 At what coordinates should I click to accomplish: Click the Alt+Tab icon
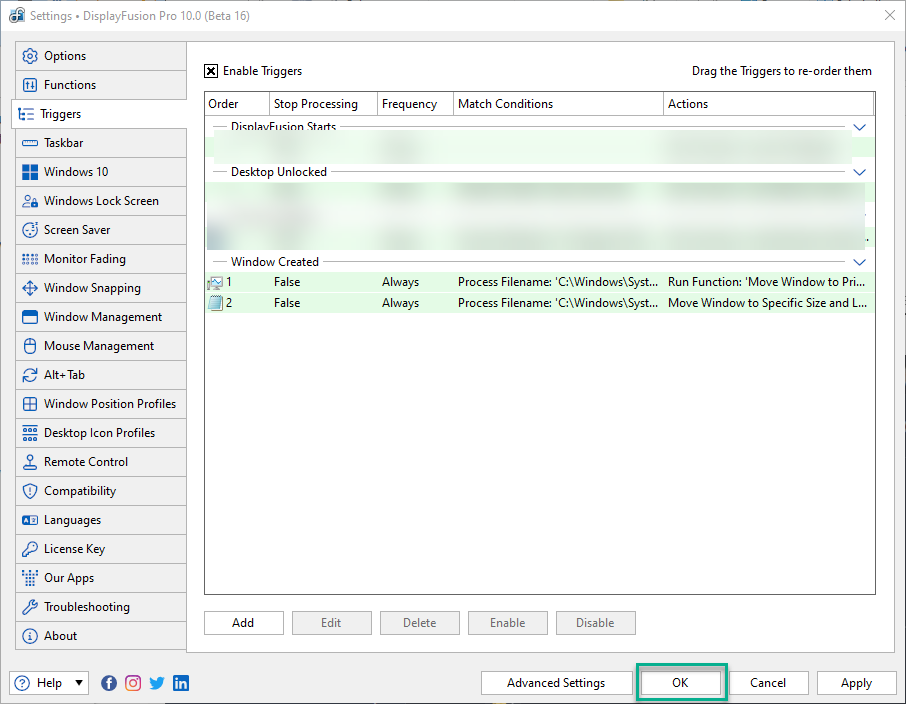click(29, 375)
